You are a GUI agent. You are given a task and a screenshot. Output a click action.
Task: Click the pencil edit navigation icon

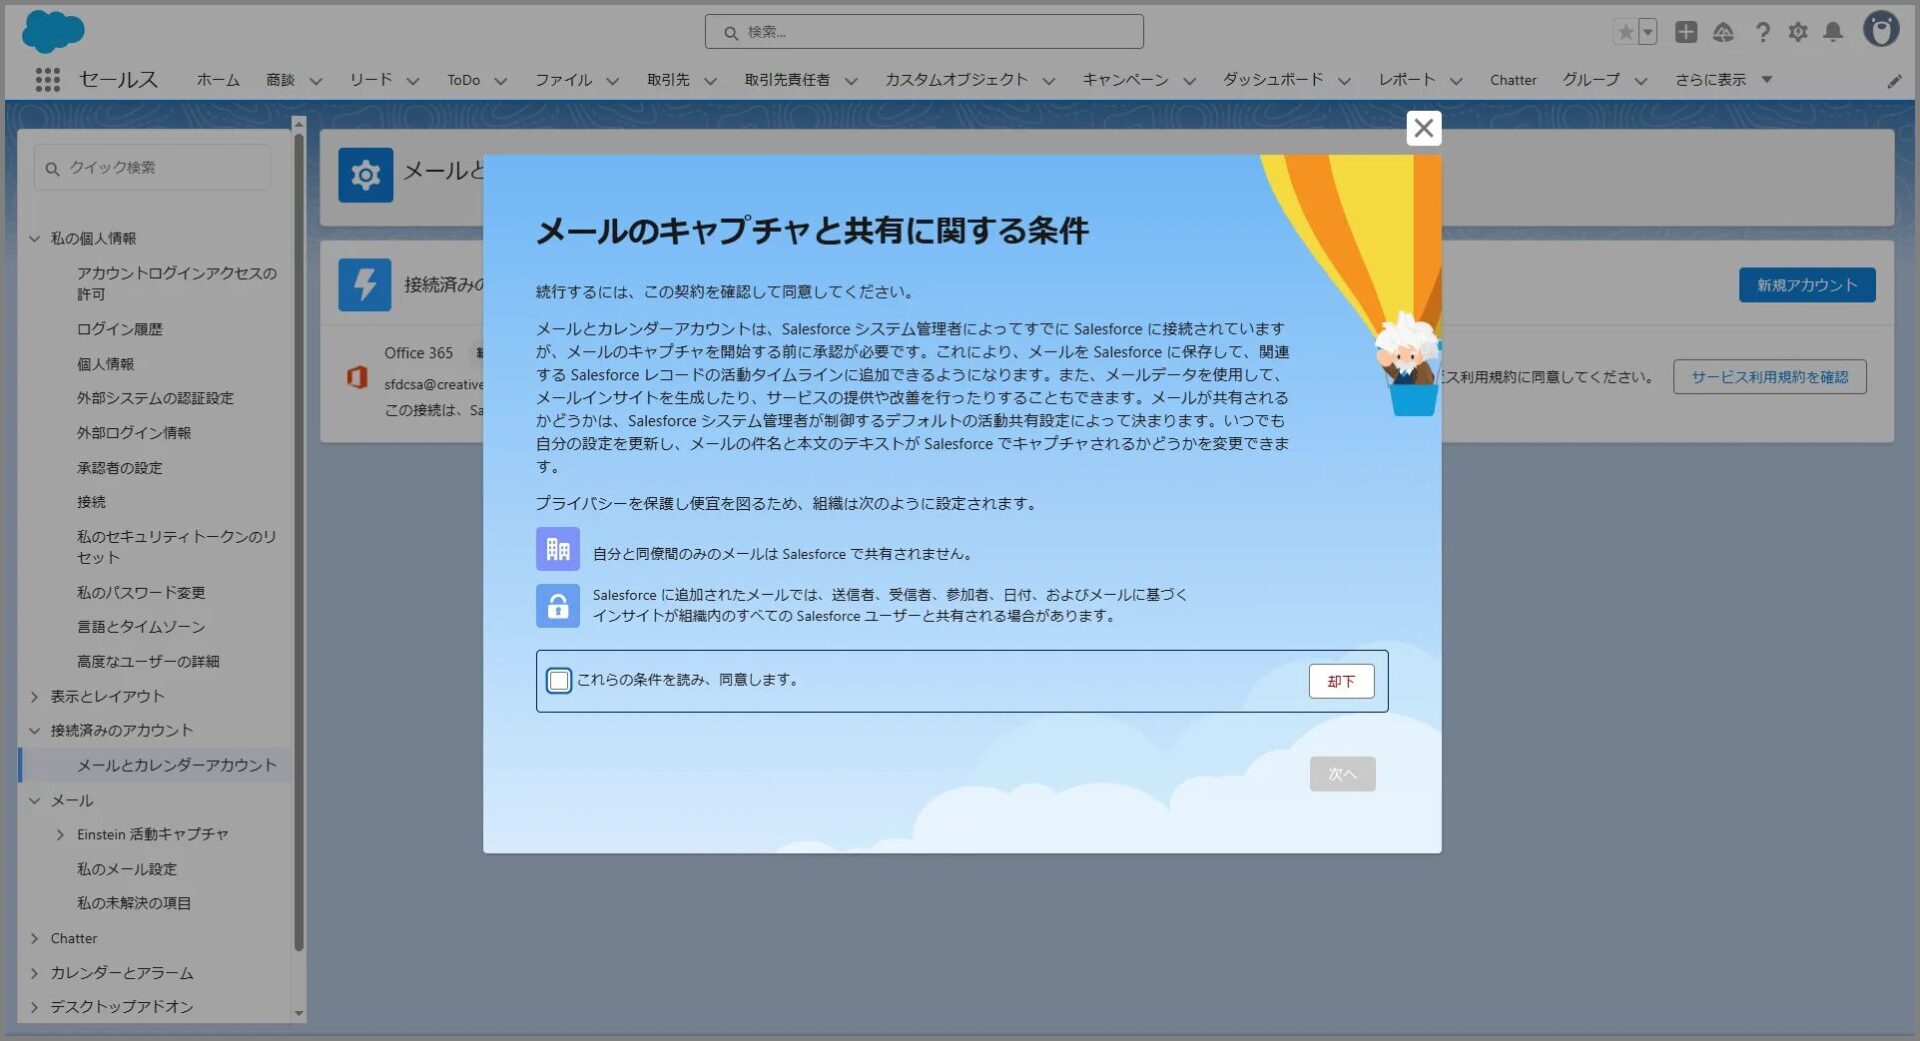[x=1894, y=81]
